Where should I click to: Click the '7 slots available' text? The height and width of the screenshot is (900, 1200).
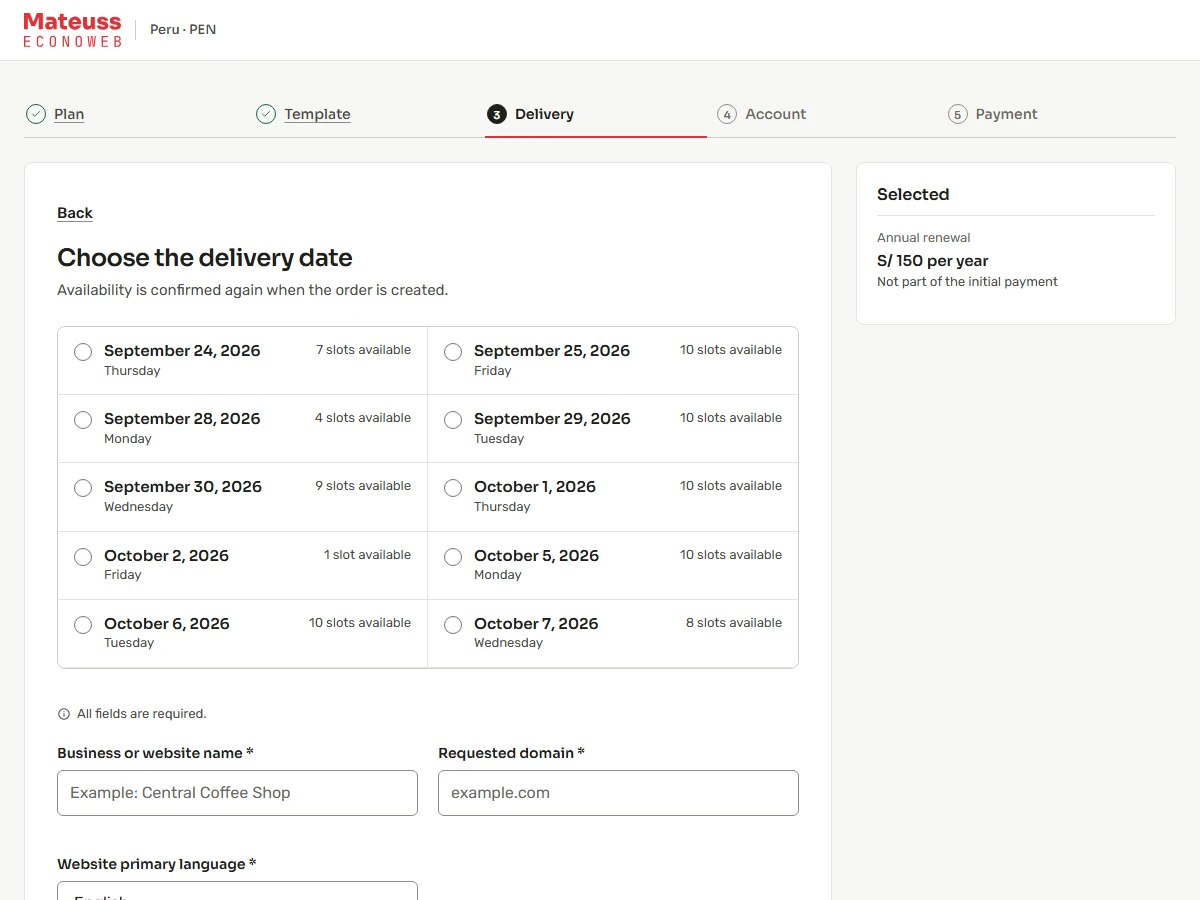pyautogui.click(x=363, y=350)
